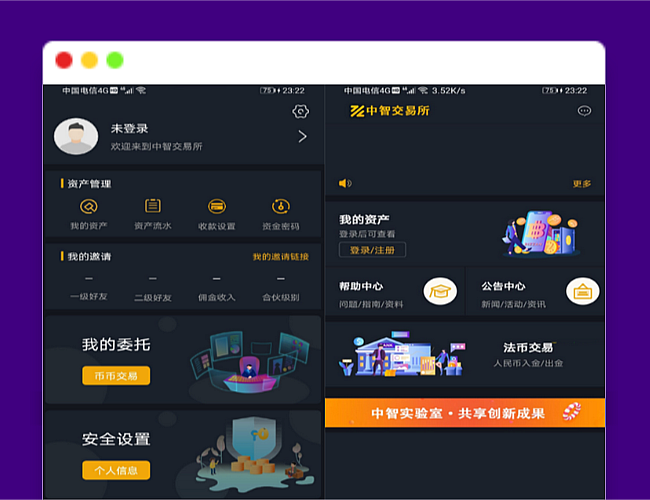650x500 pixels.
Task: Click the 登录/注册 login button
Action: tap(372, 250)
